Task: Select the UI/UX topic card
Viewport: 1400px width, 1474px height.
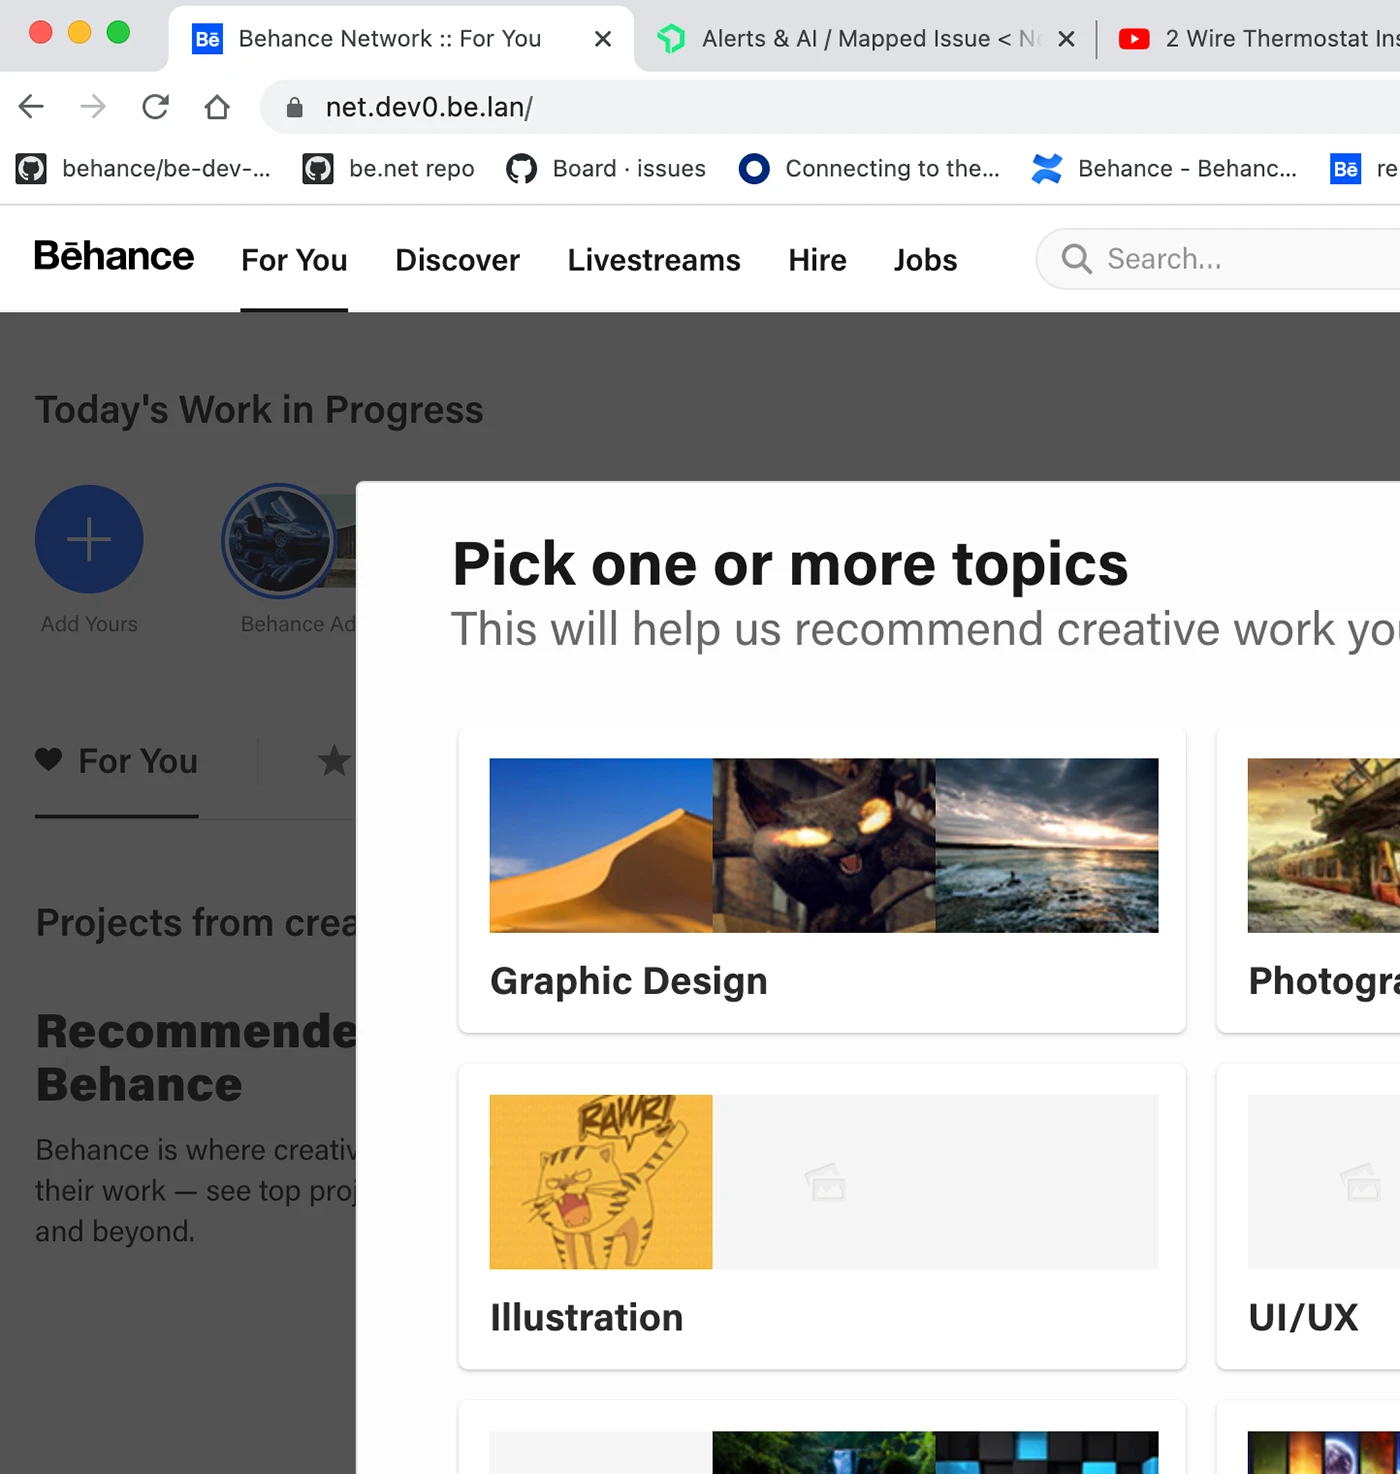Action: [x=1310, y=1216]
